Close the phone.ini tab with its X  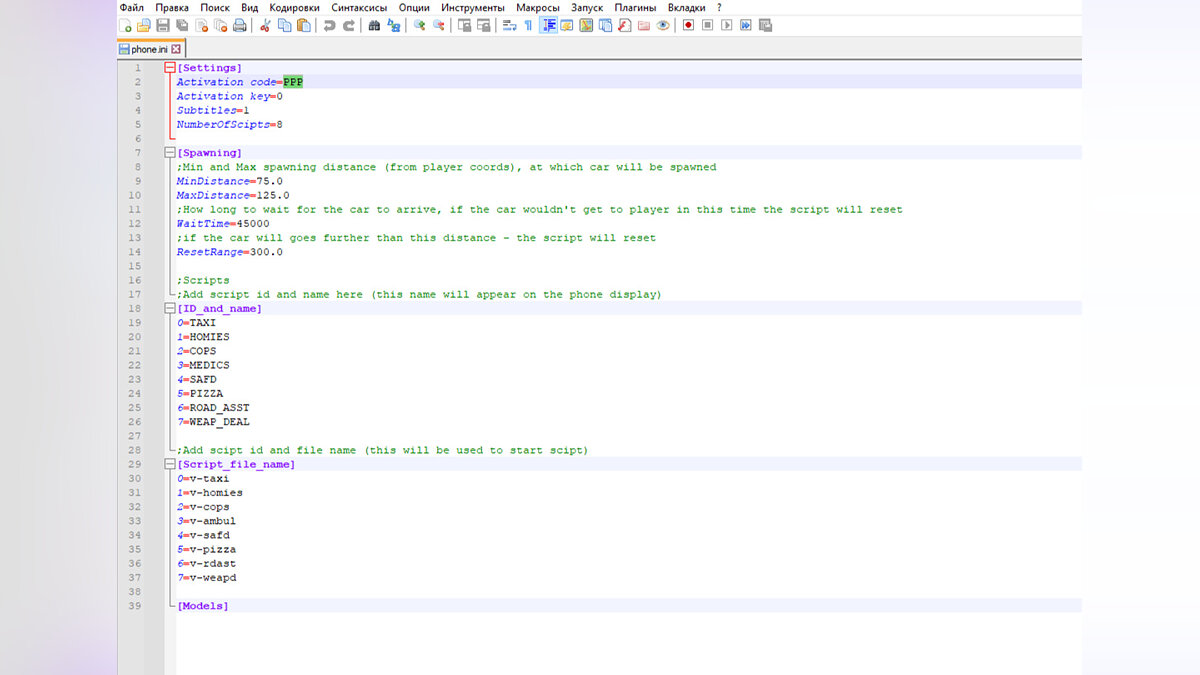176,49
